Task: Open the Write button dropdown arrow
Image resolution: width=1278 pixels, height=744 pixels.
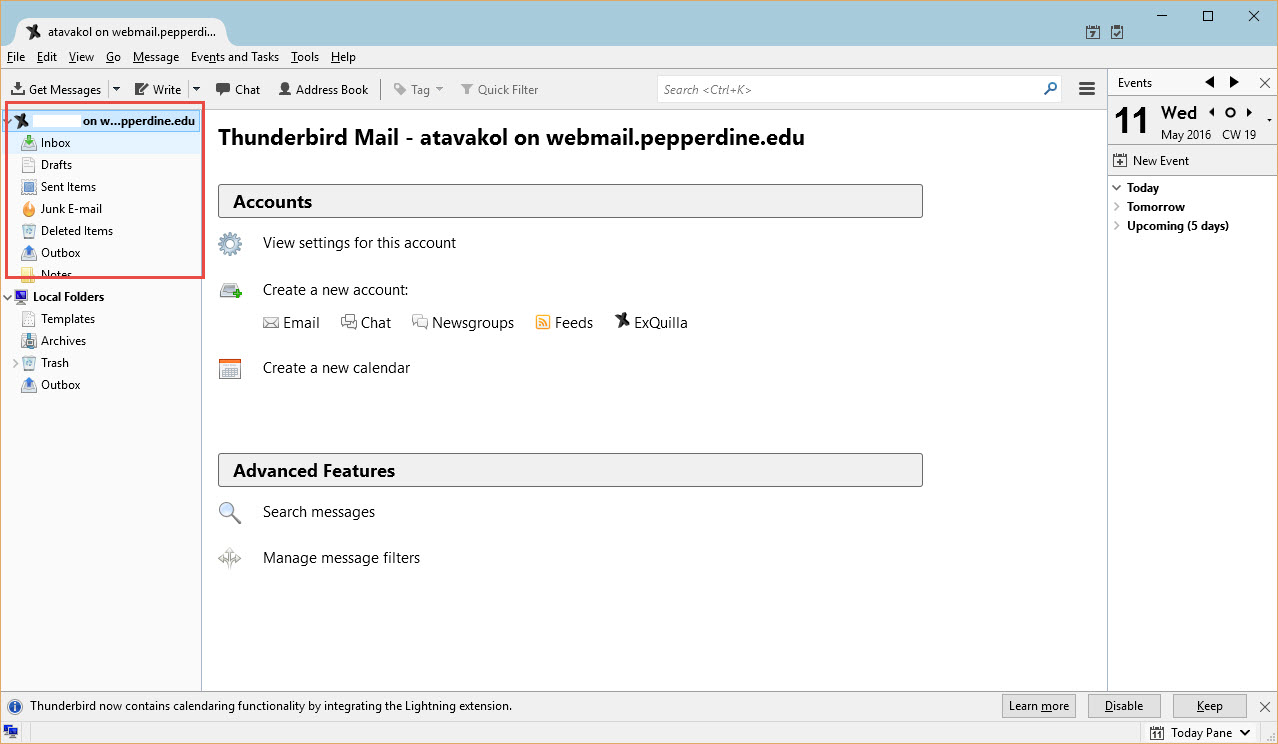Action: pos(196,89)
